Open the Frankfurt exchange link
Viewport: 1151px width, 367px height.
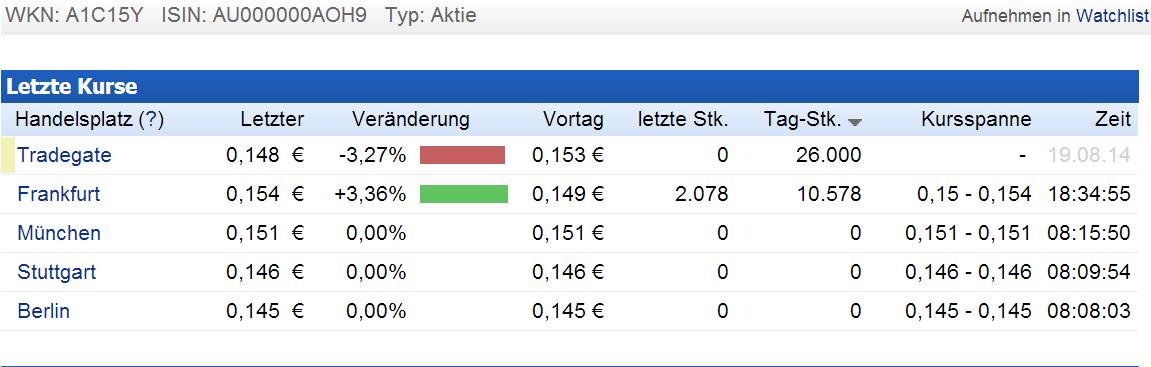click(59, 194)
